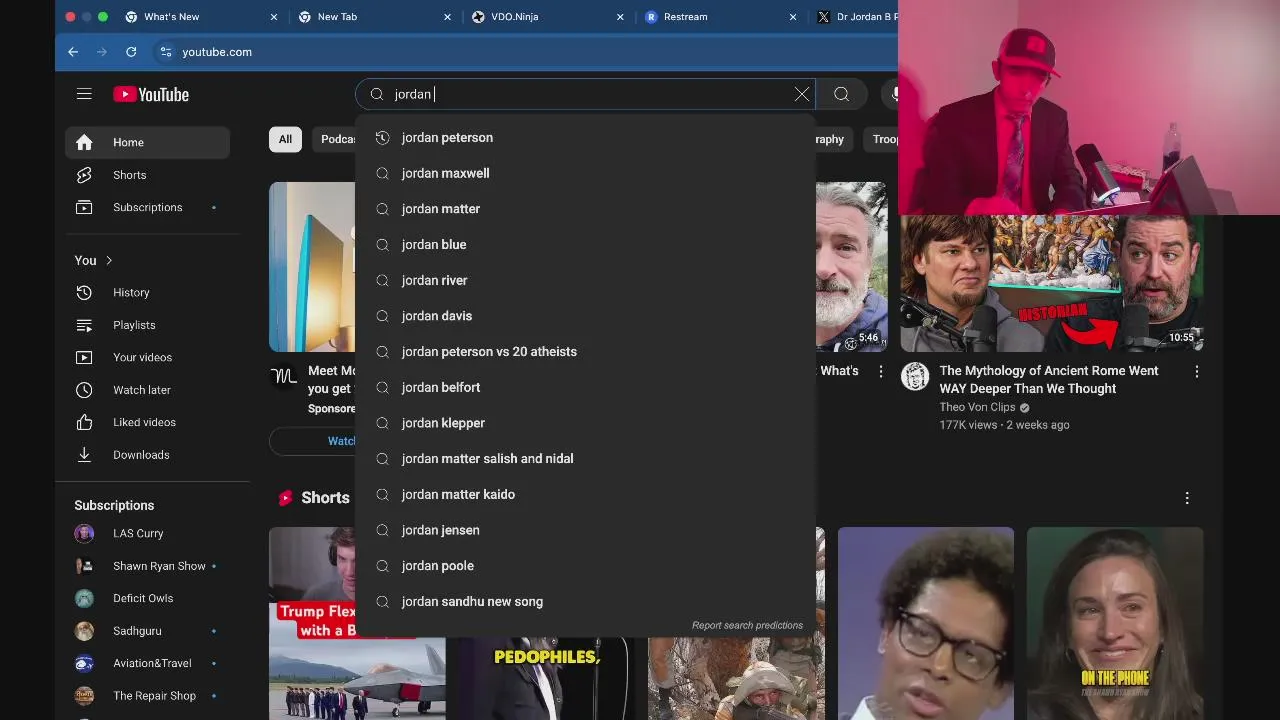Select suggestion jordan river
This screenshot has height=720, width=1280.
(x=585, y=280)
